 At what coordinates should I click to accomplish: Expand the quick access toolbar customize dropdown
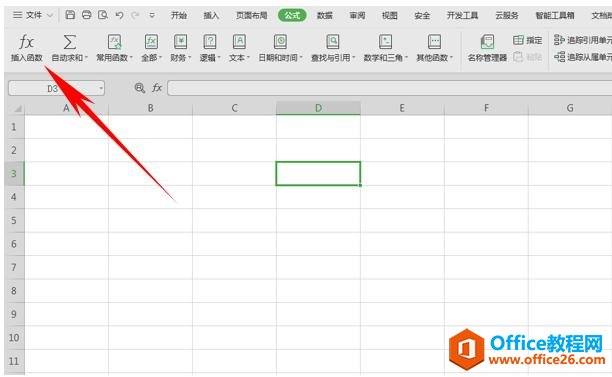coord(152,15)
